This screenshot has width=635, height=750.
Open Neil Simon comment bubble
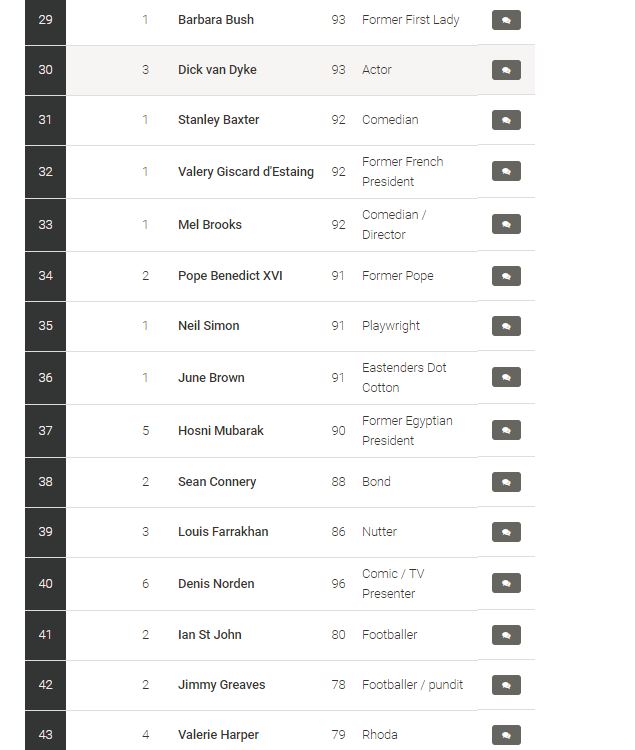pyautogui.click(x=506, y=326)
